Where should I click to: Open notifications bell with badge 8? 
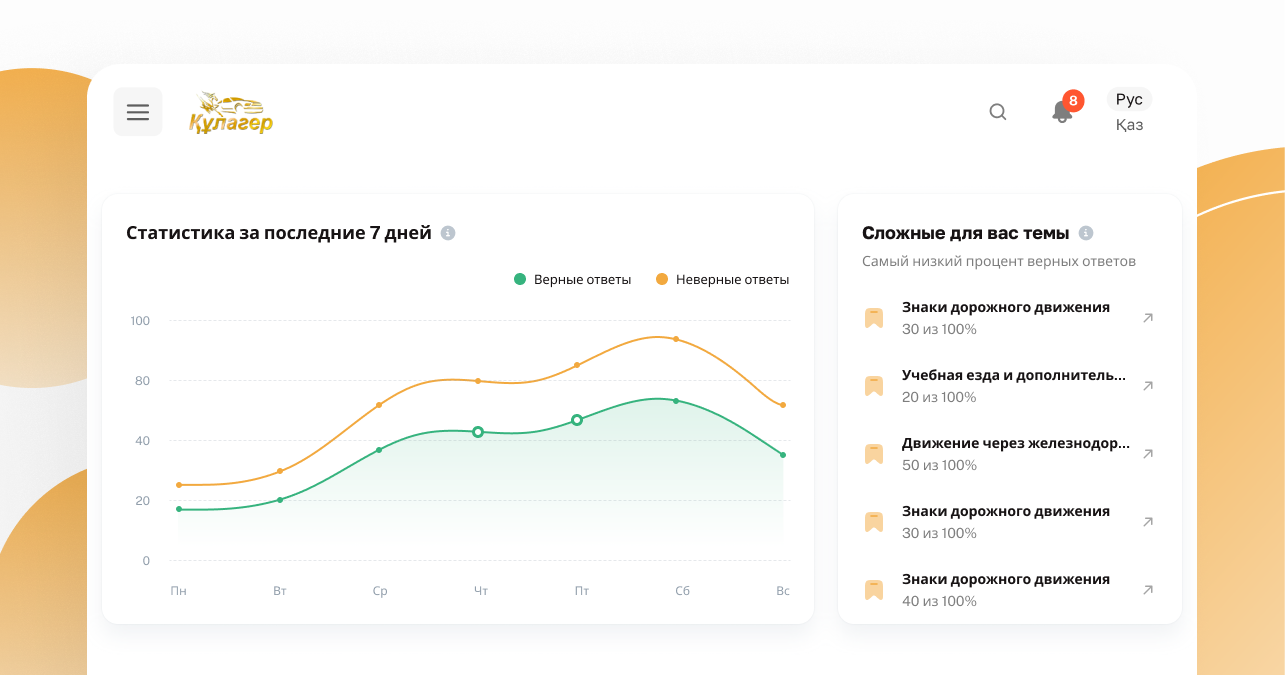(1062, 111)
